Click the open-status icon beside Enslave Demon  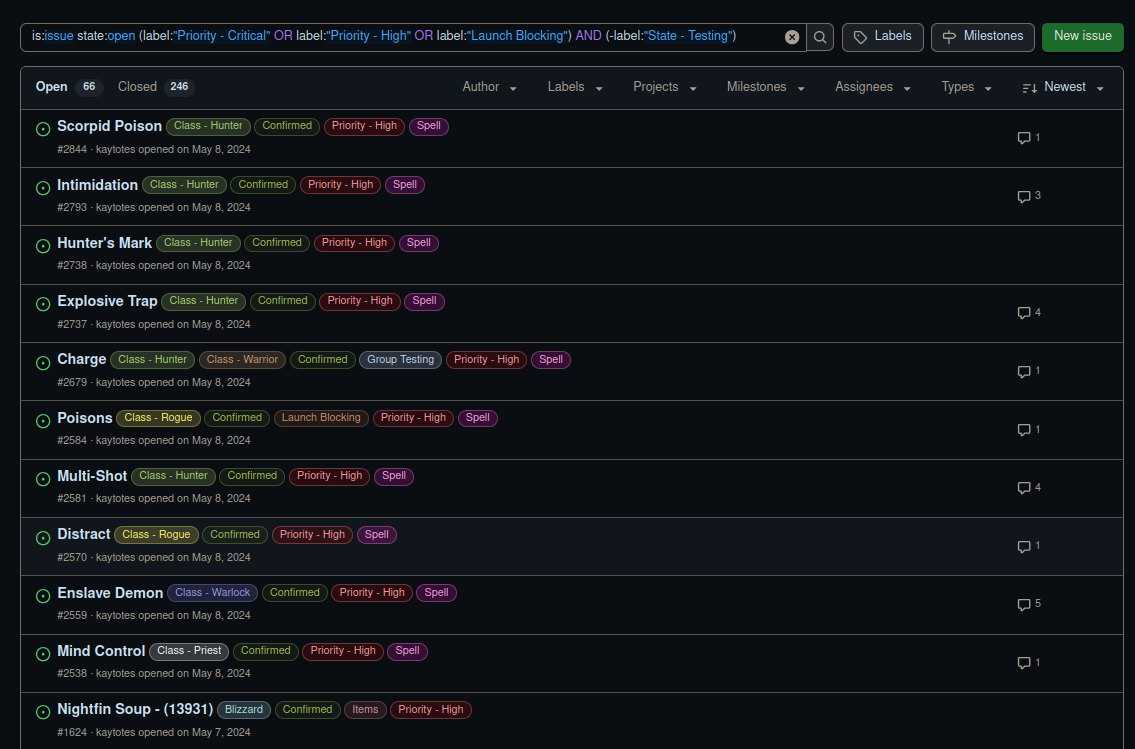[43, 596]
